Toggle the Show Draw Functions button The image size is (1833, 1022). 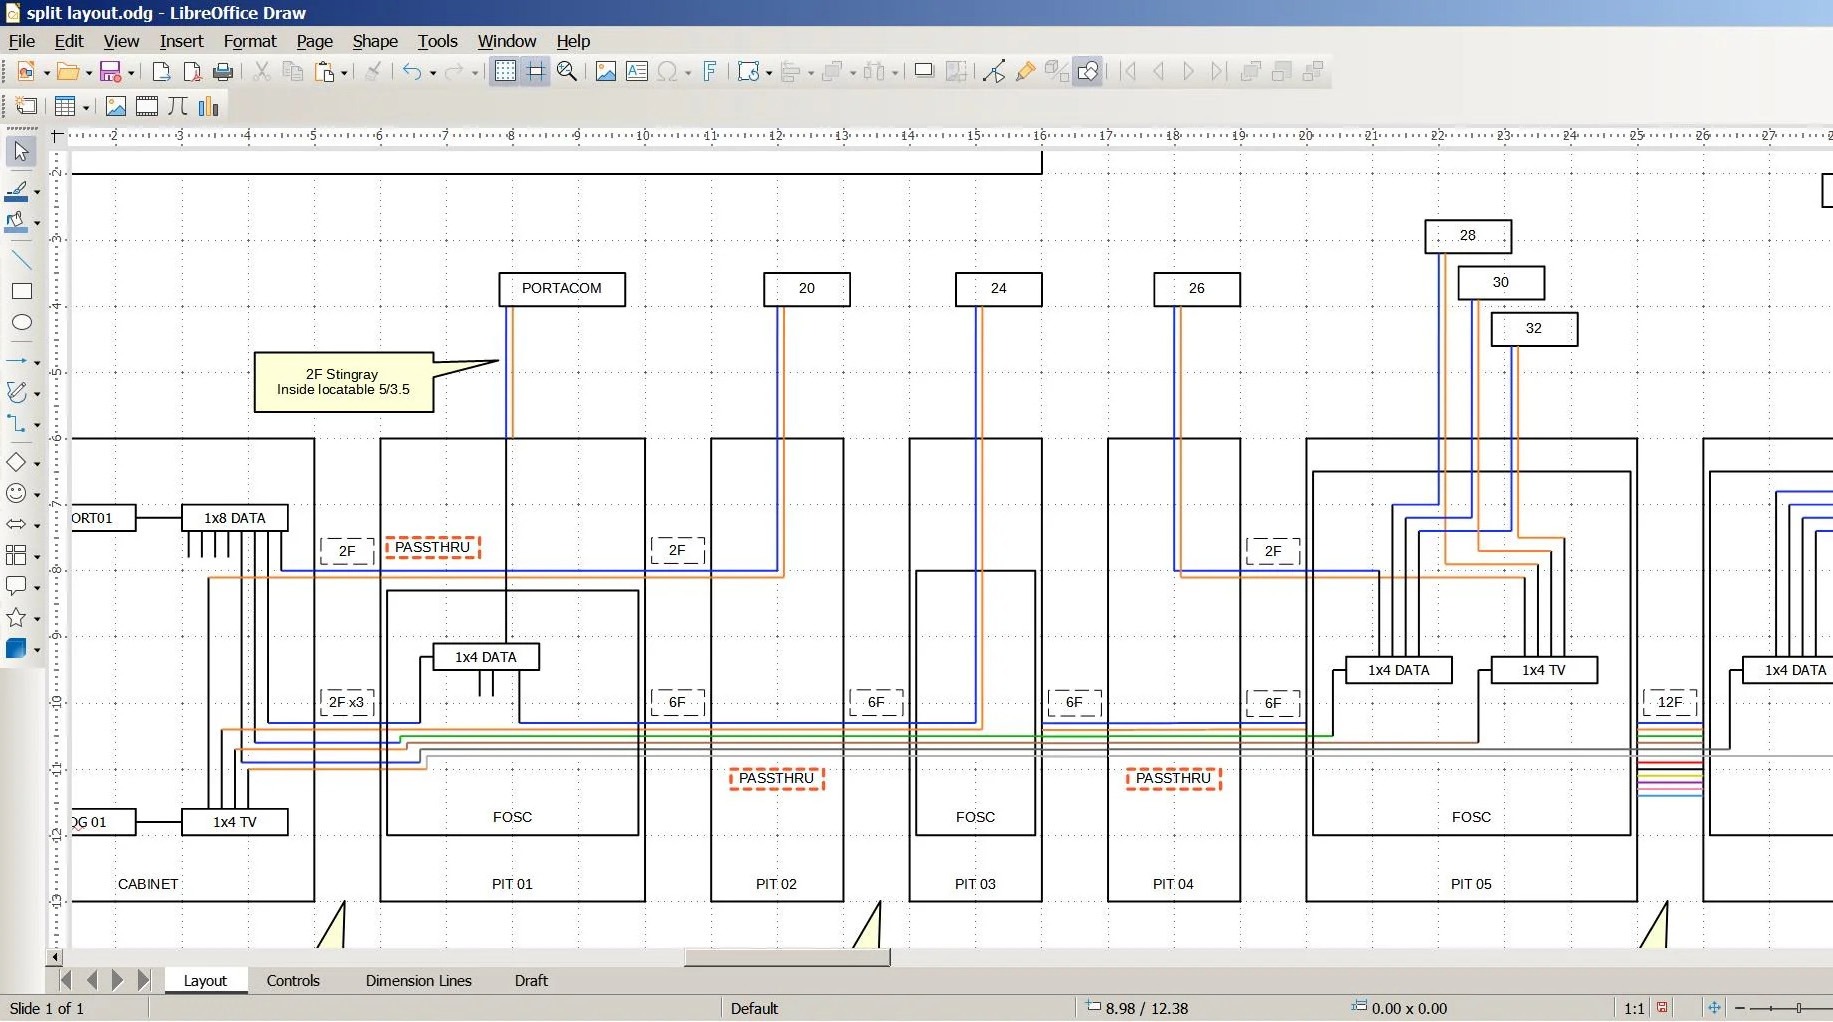click(x=1088, y=72)
